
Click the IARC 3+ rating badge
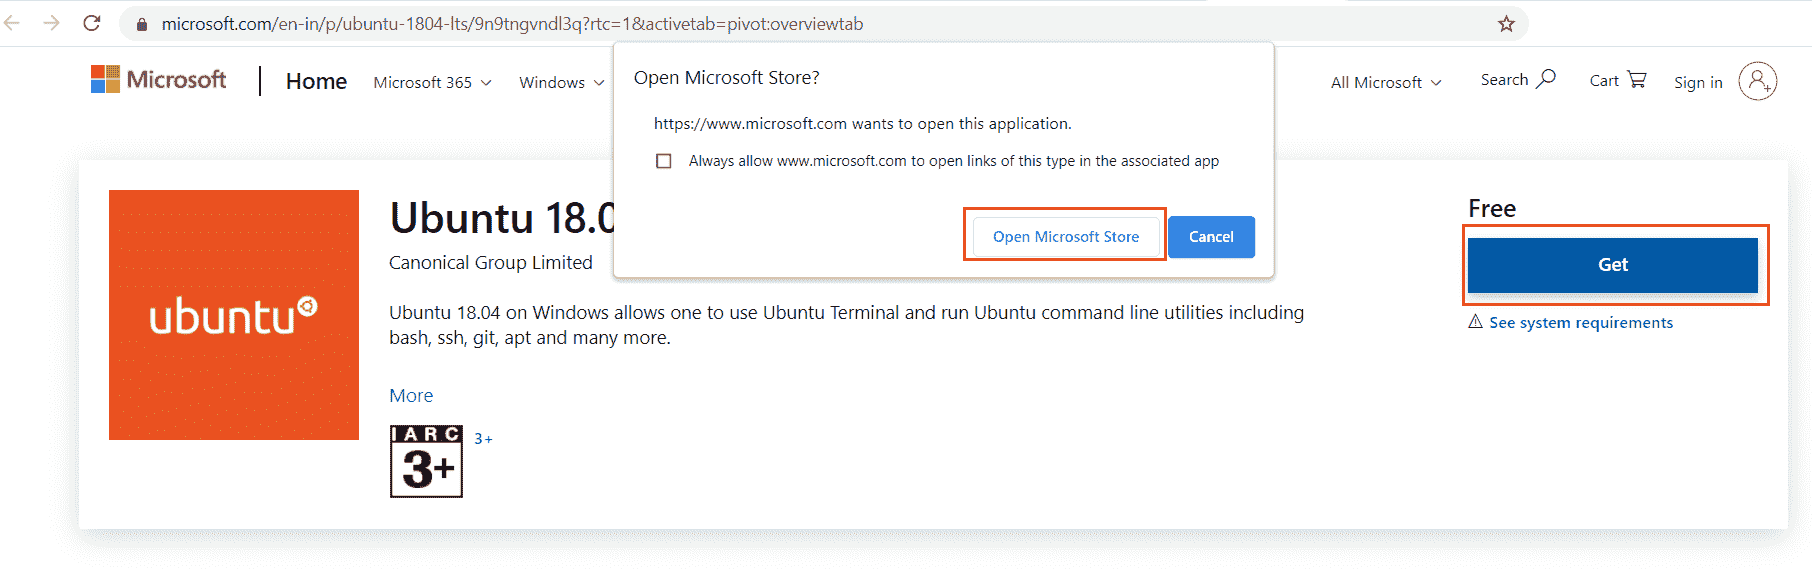click(x=427, y=461)
